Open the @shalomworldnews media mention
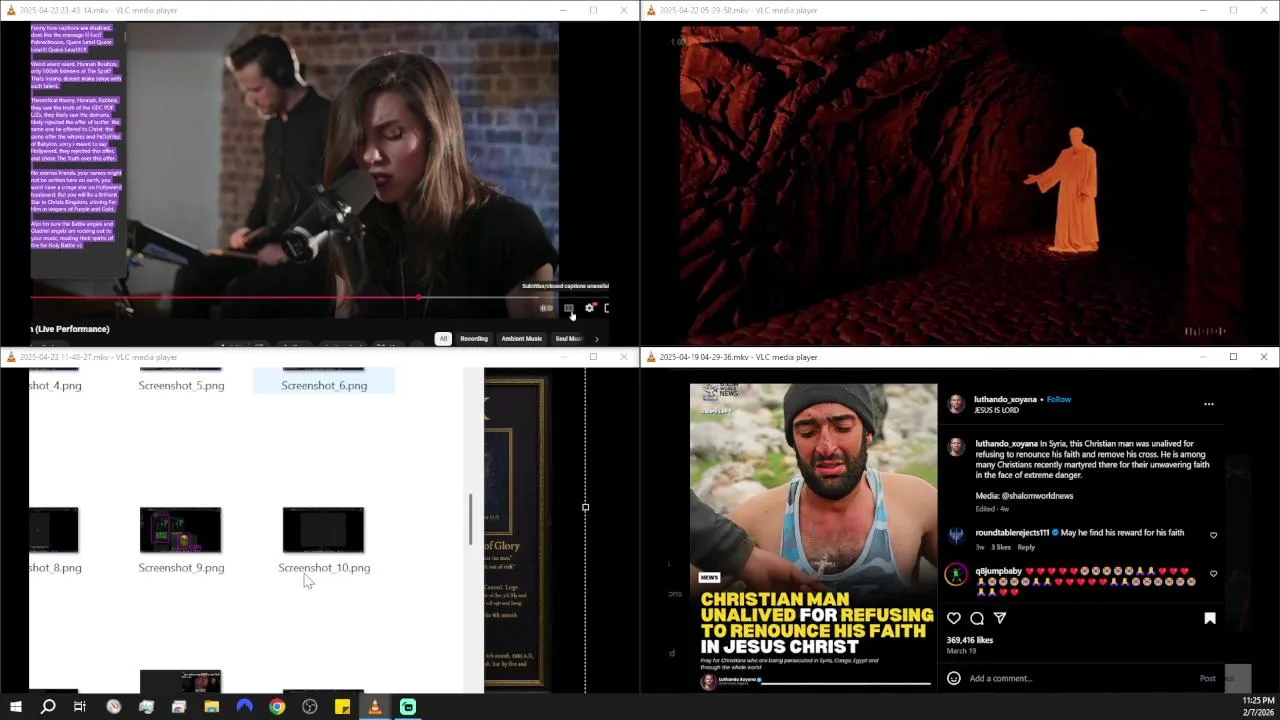1280x720 pixels. point(1036,496)
